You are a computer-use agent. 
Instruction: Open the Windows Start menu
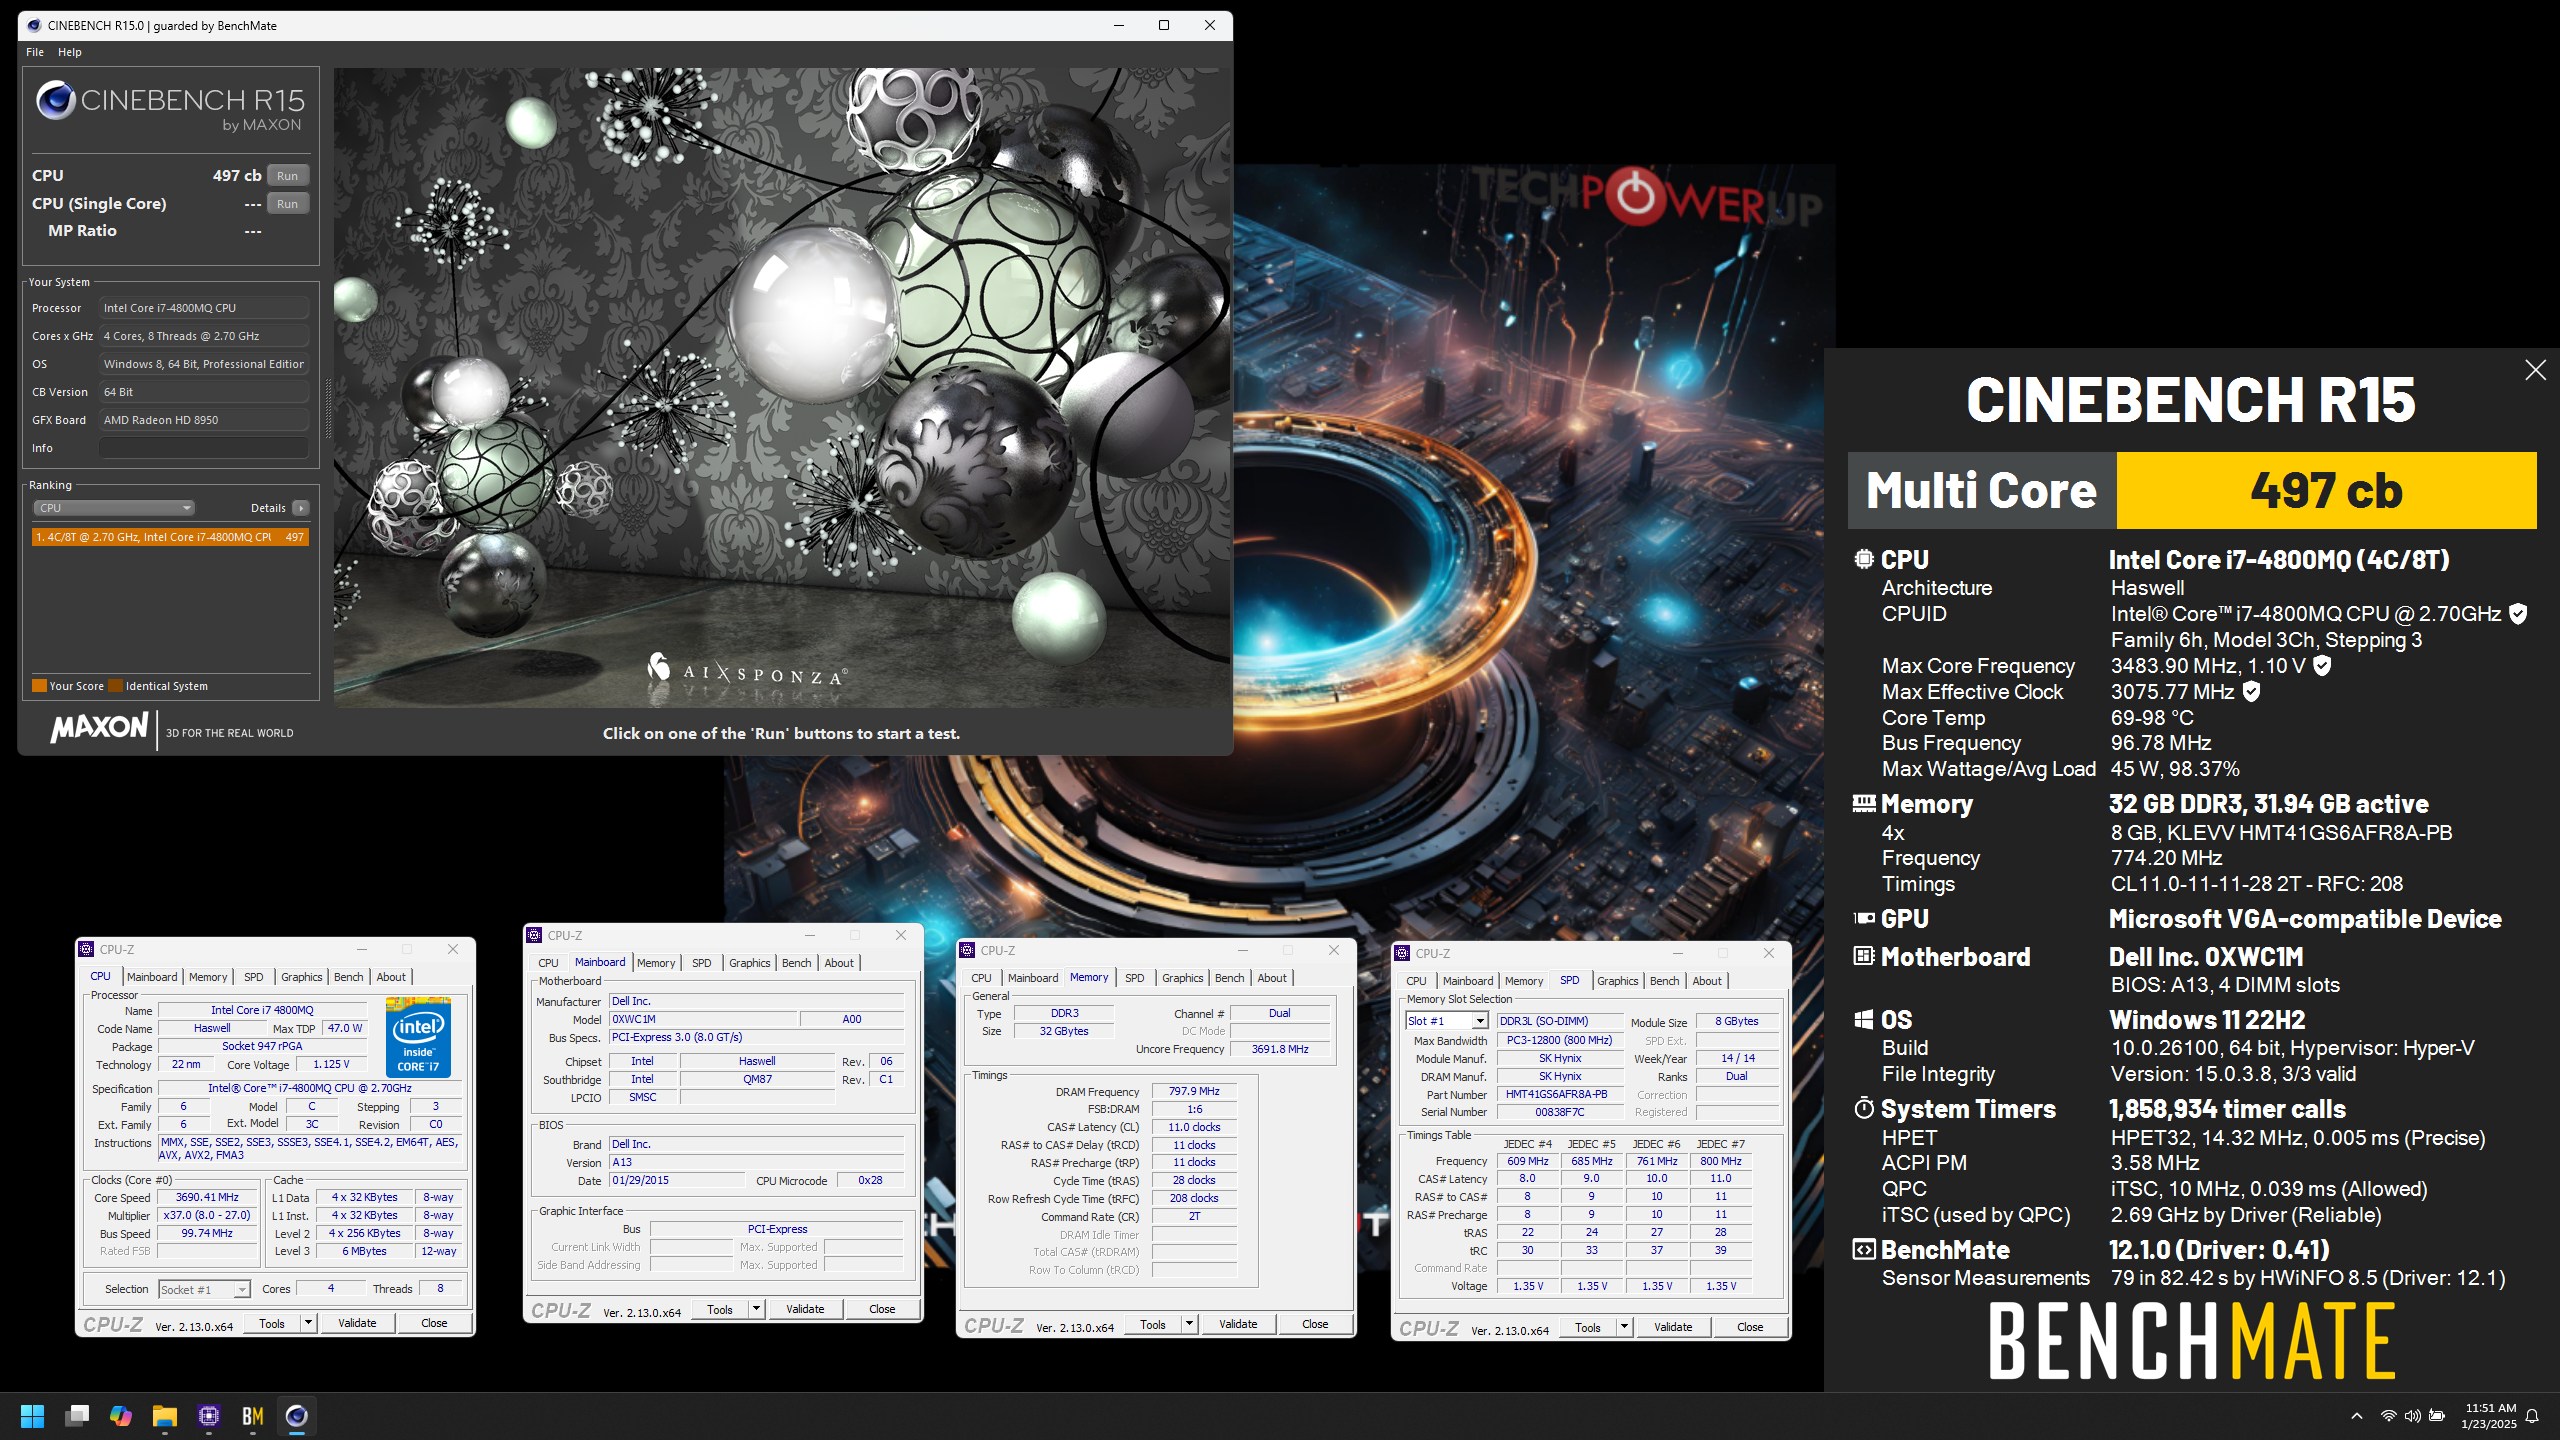click(x=32, y=1416)
